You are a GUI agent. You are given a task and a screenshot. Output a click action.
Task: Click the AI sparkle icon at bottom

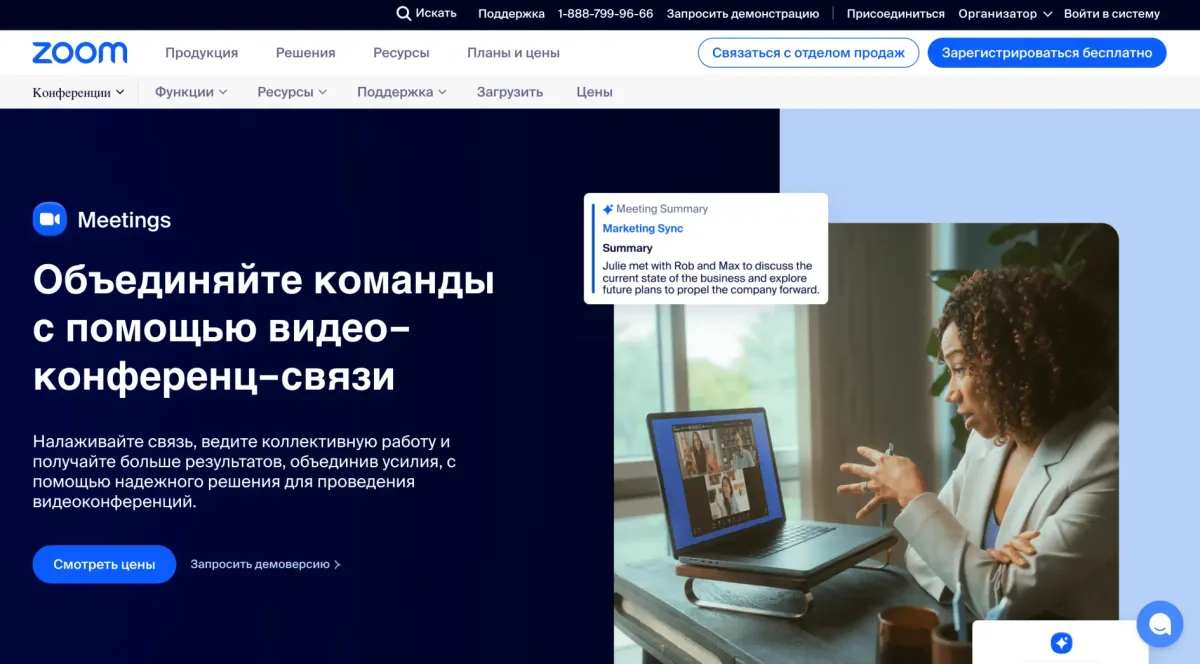pos(1061,643)
